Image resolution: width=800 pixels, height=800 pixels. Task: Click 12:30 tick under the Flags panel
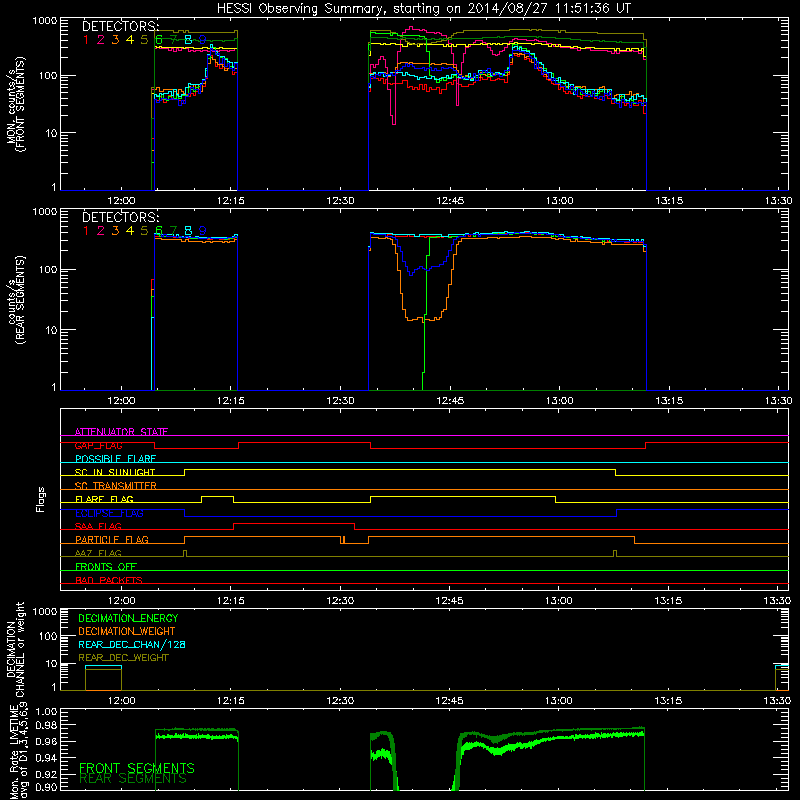point(340,601)
